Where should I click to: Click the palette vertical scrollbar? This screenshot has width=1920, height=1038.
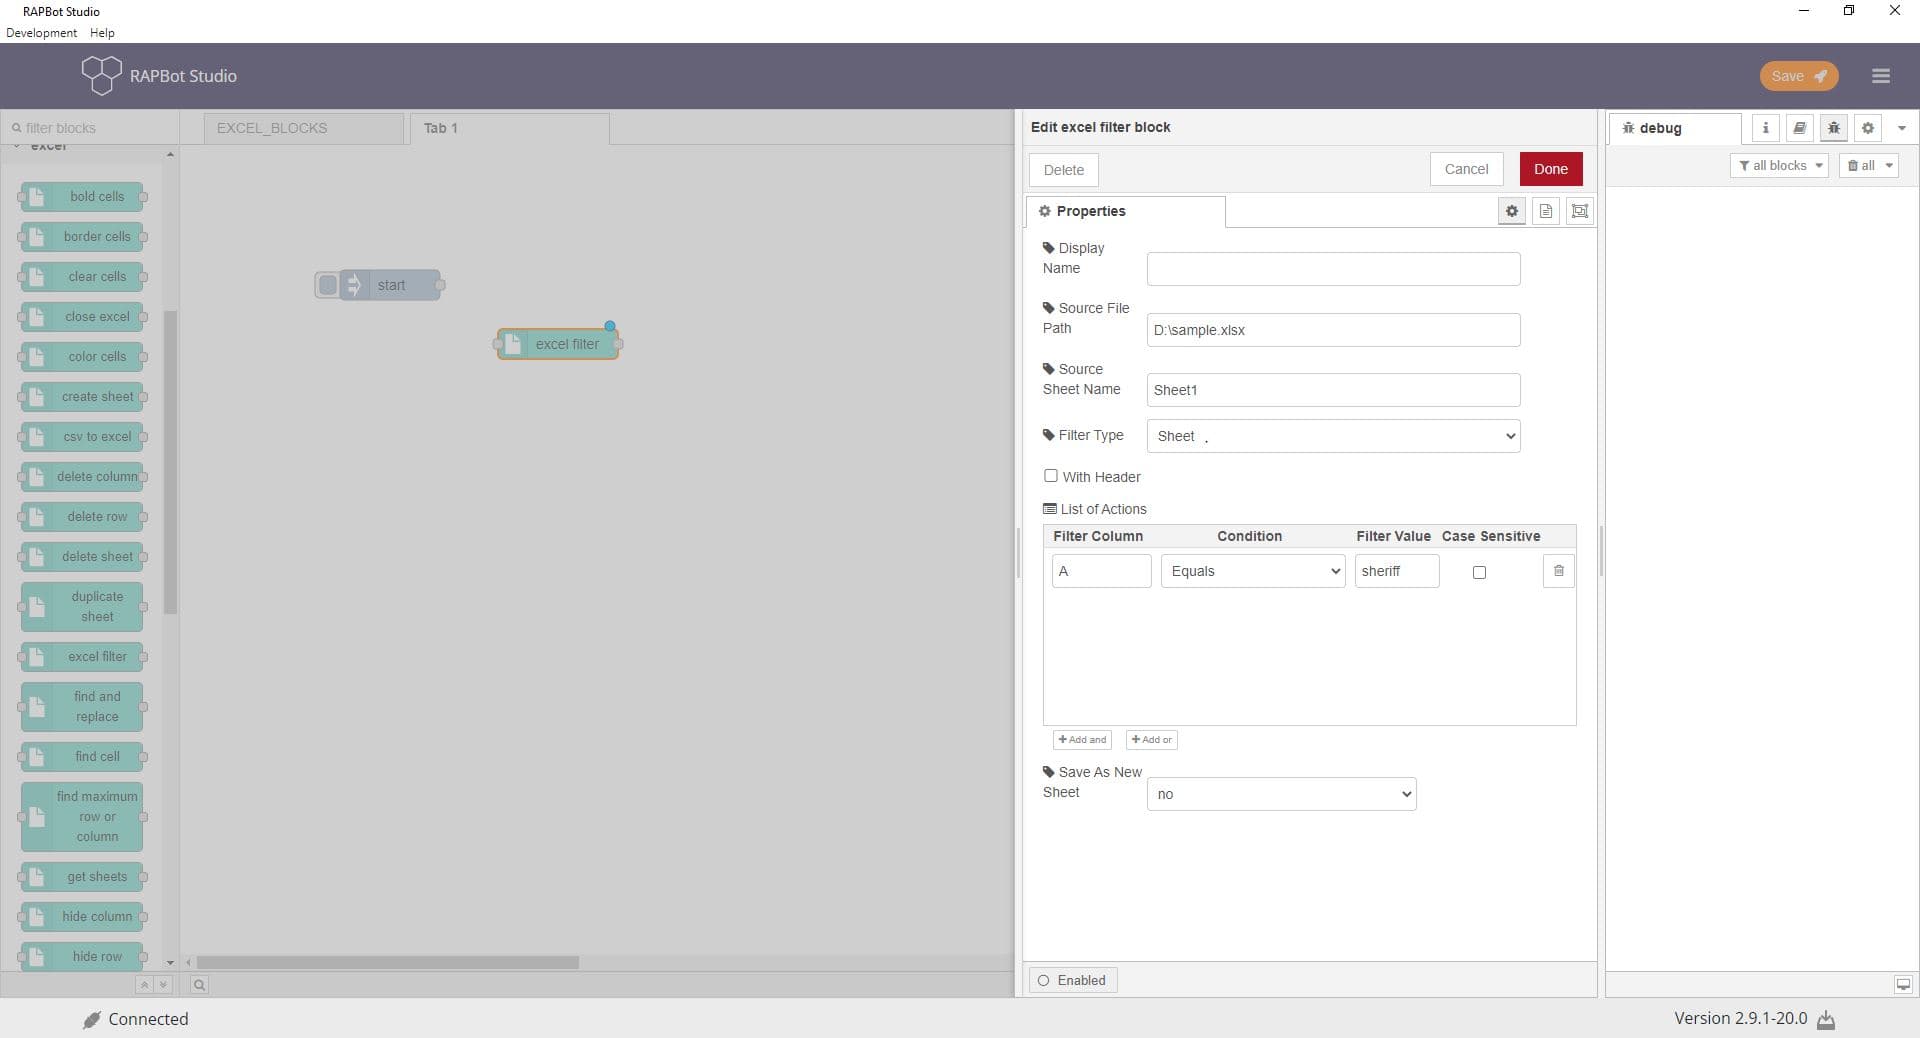170,460
